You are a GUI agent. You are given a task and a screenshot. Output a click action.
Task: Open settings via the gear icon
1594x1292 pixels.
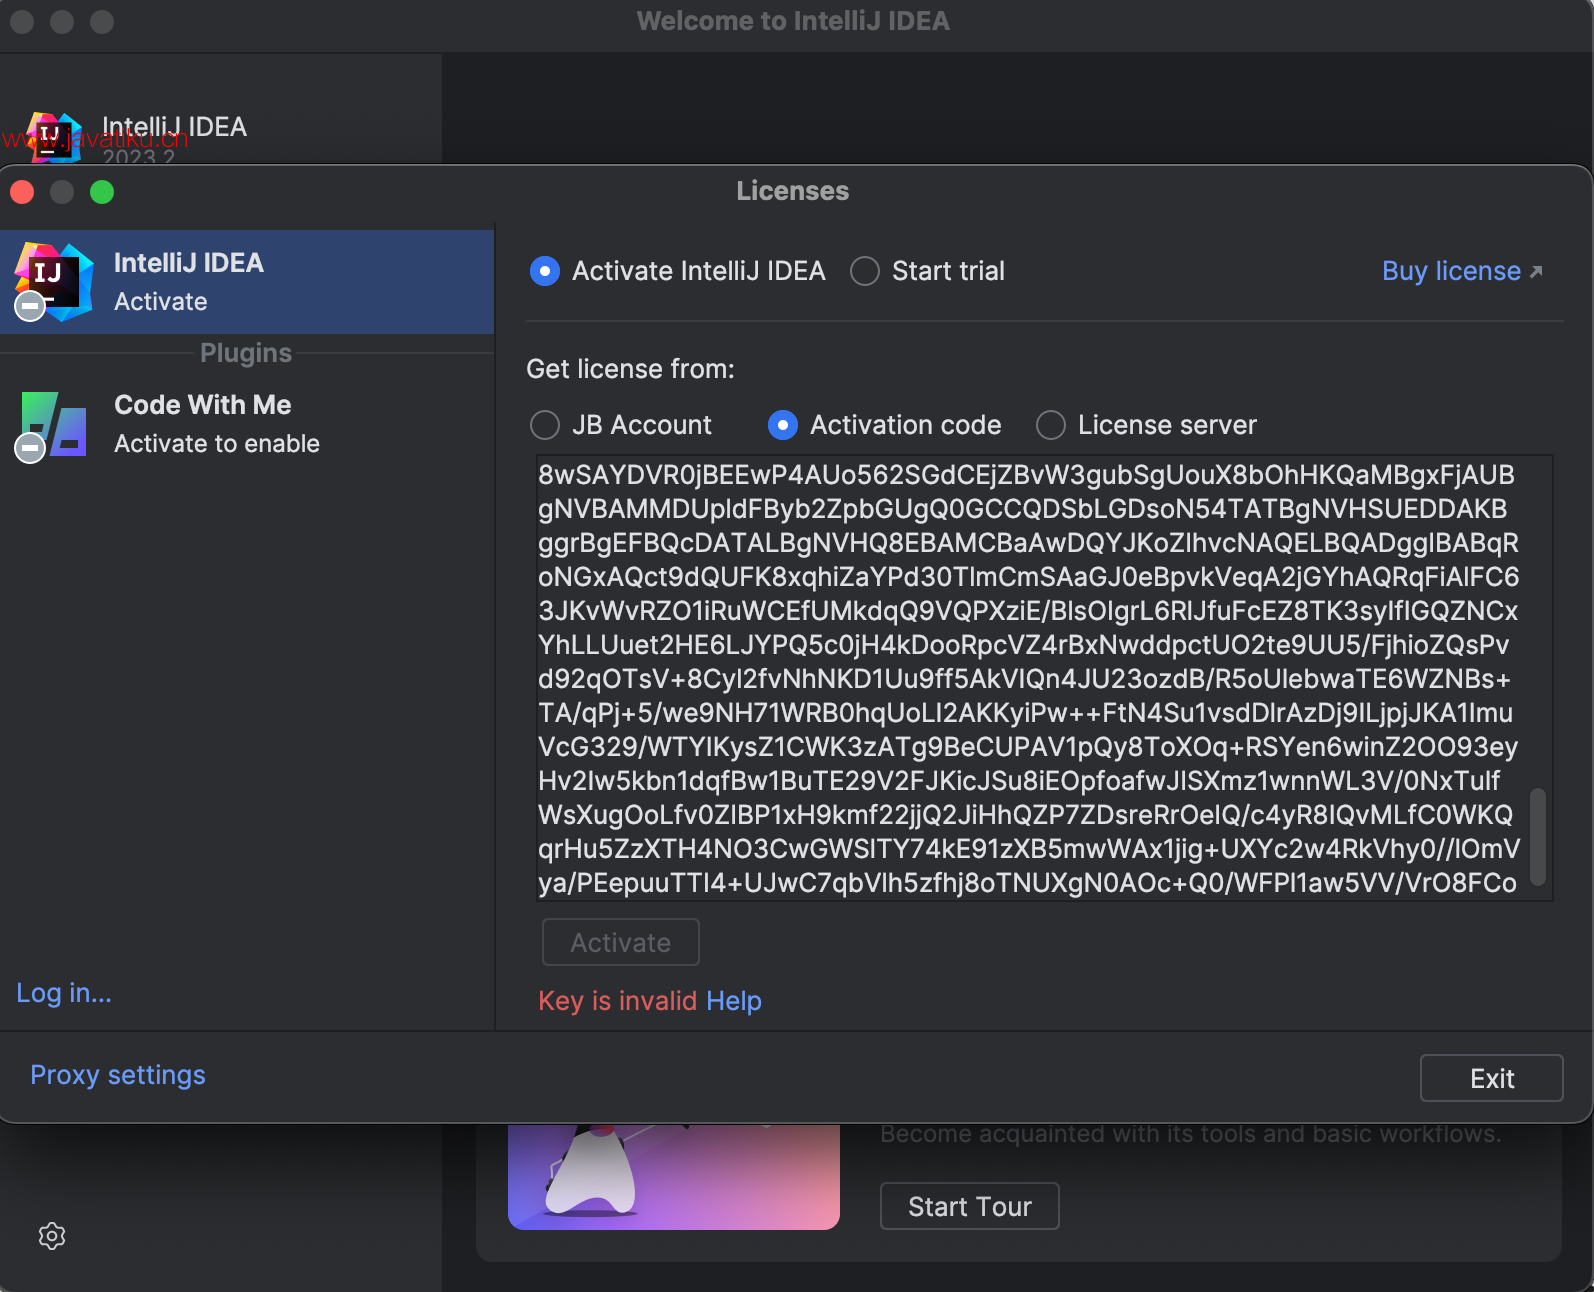(x=52, y=1236)
